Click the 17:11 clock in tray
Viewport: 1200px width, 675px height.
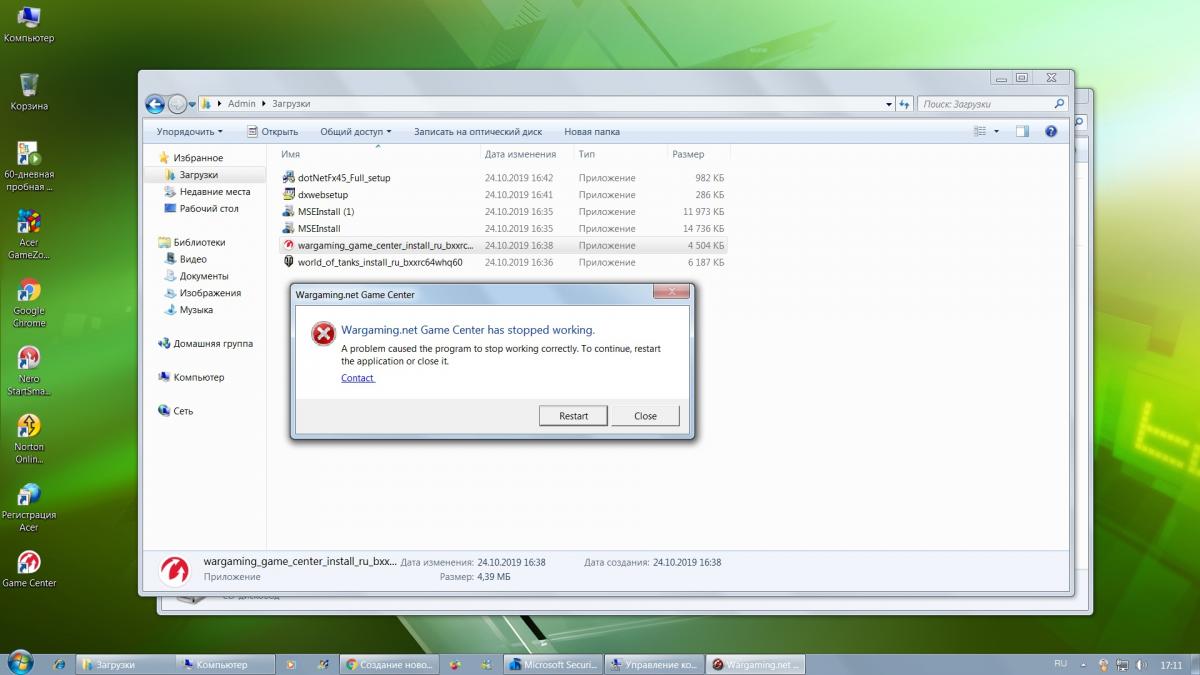(1170, 664)
